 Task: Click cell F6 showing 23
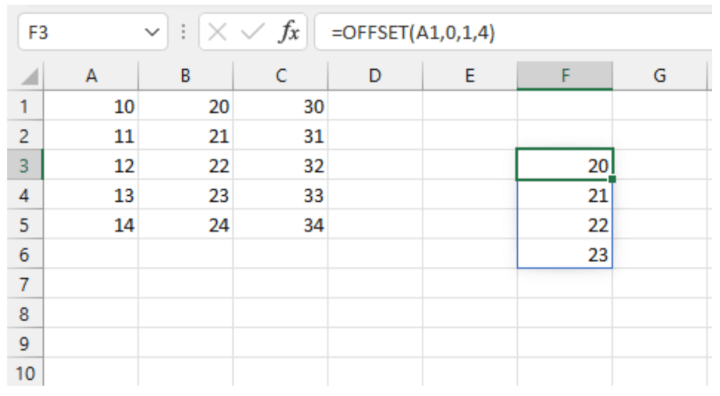pyautogui.click(x=565, y=254)
